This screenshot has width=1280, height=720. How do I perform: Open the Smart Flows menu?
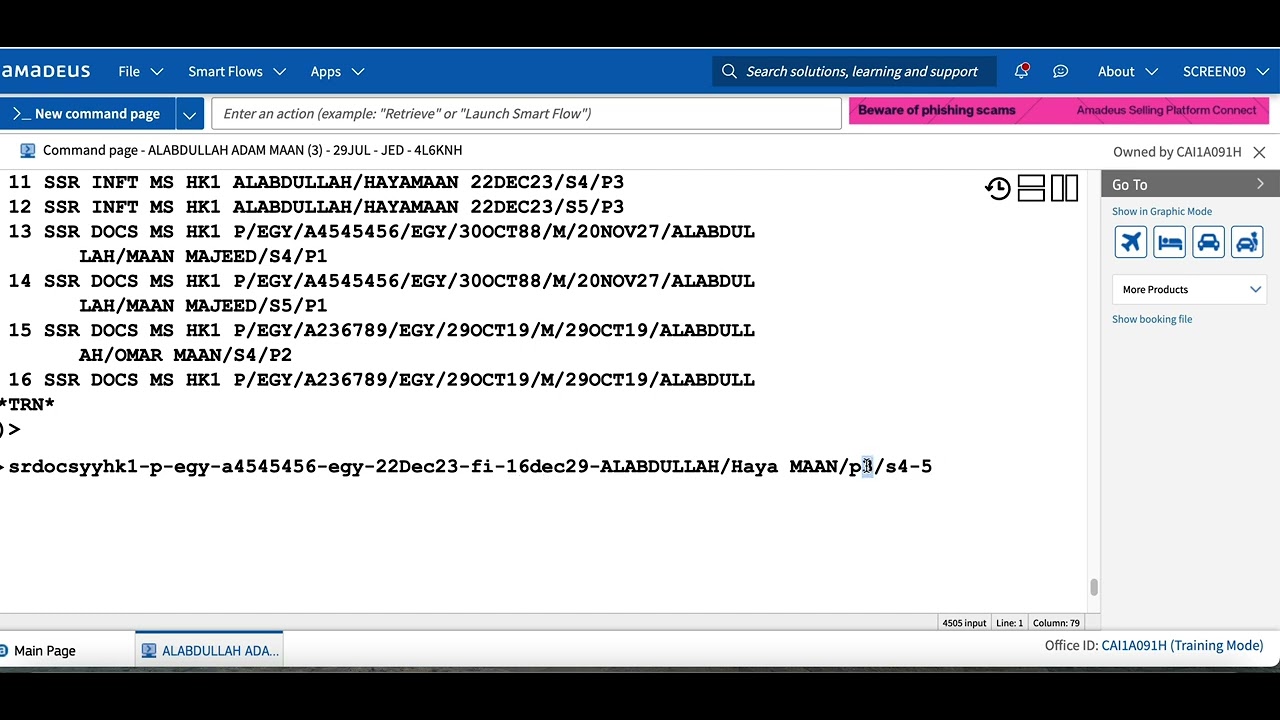pos(237,71)
